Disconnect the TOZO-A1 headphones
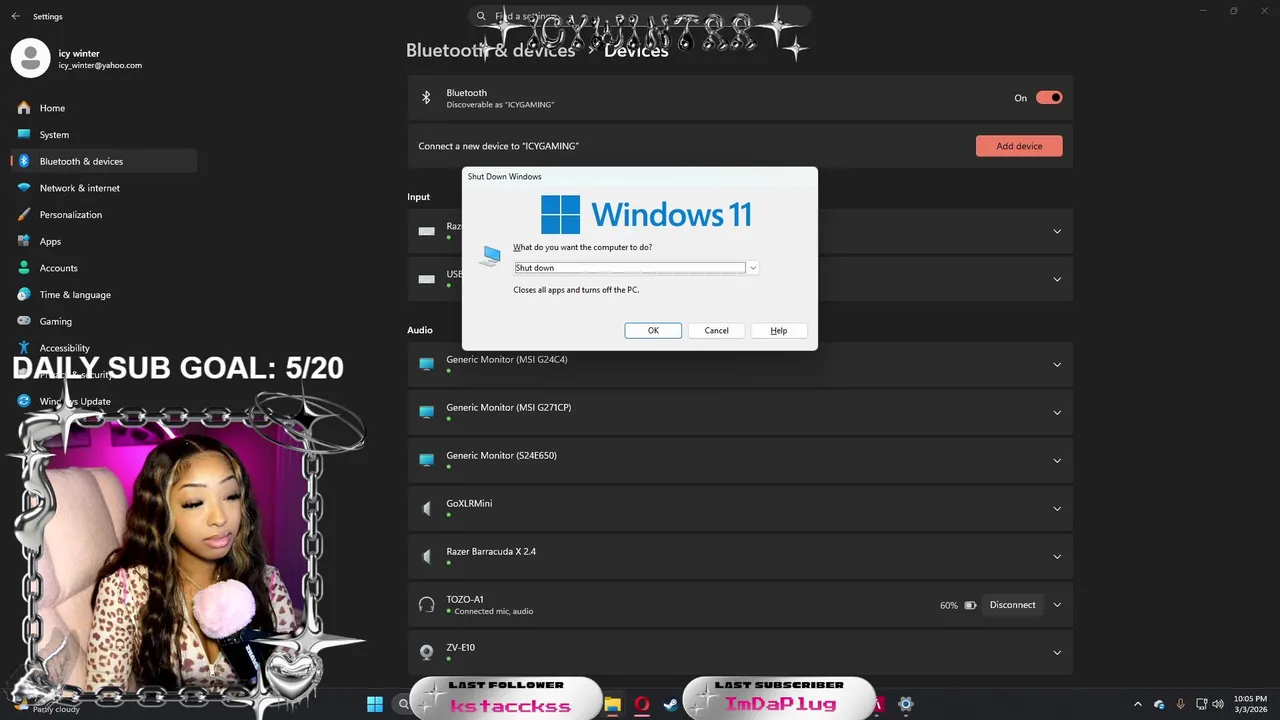The height and width of the screenshot is (720, 1280). pos(1012,605)
